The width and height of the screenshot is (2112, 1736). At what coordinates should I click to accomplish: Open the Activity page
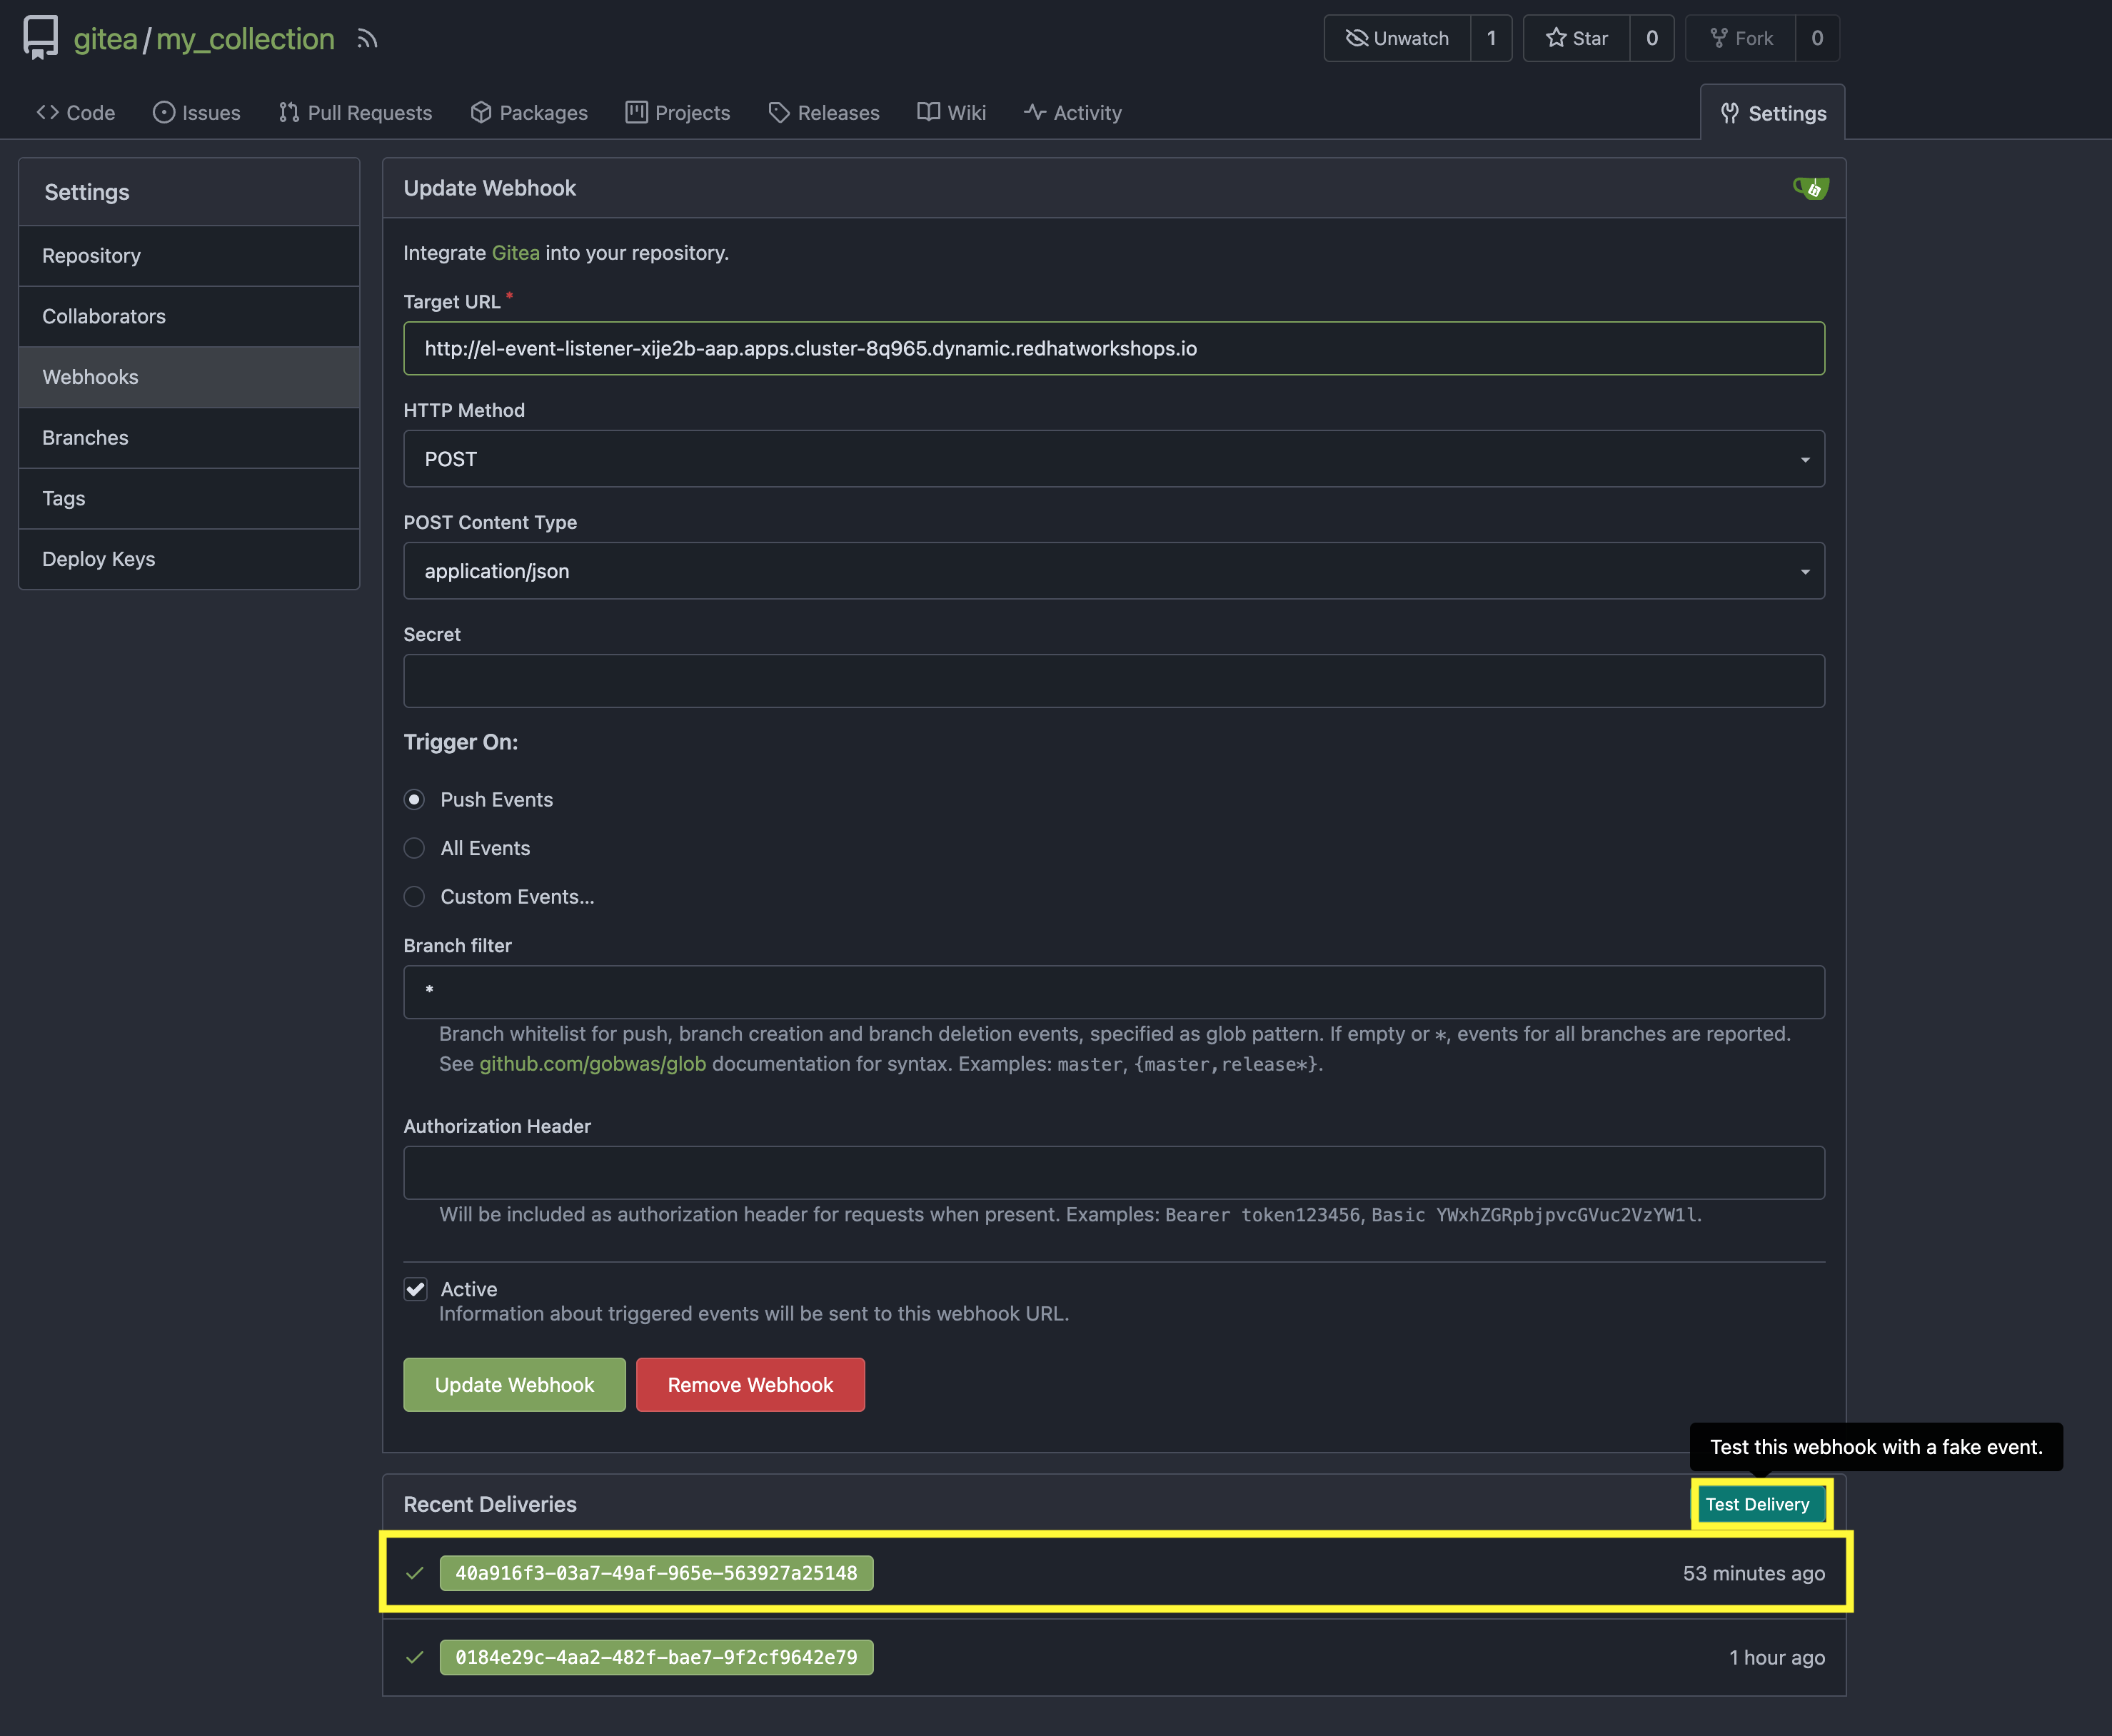click(x=1072, y=112)
